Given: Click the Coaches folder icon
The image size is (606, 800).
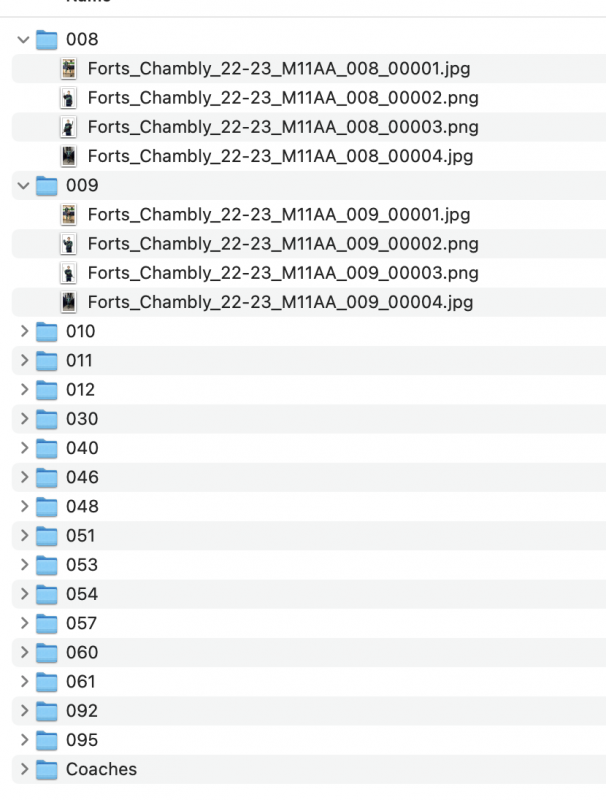Looking at the screenshot, I should tap(46, 769).
